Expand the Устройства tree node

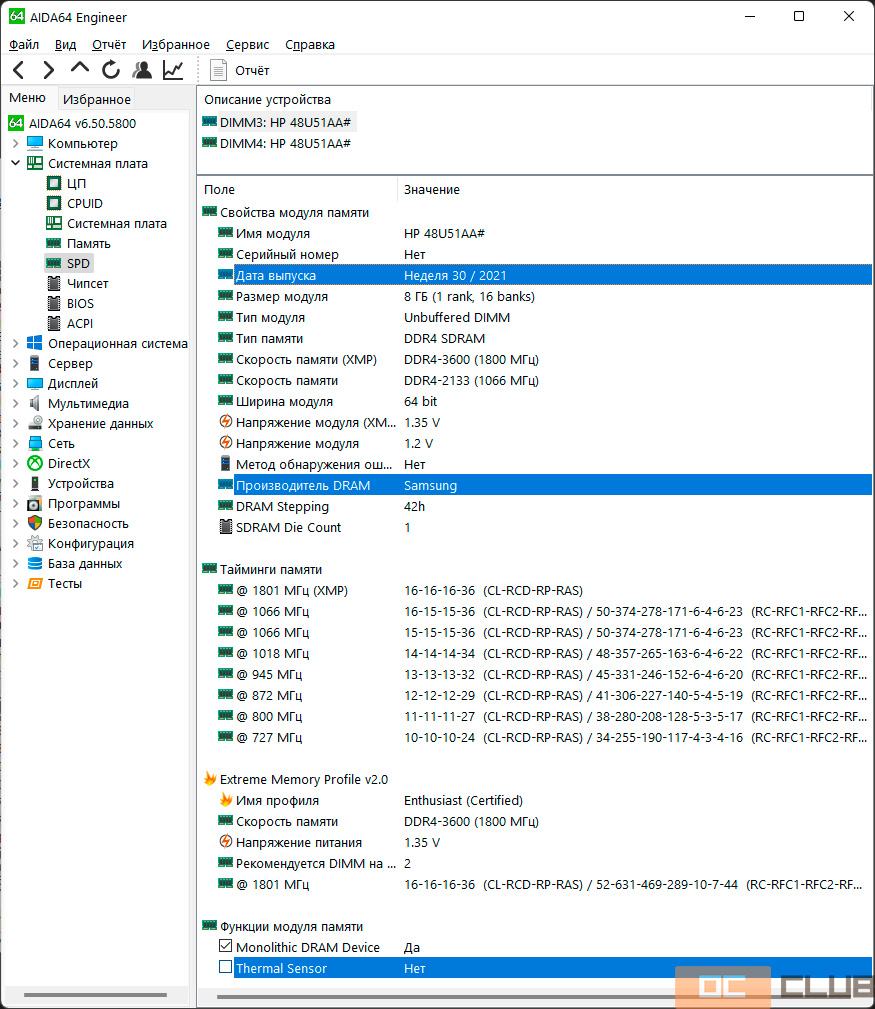coord(15,483)
